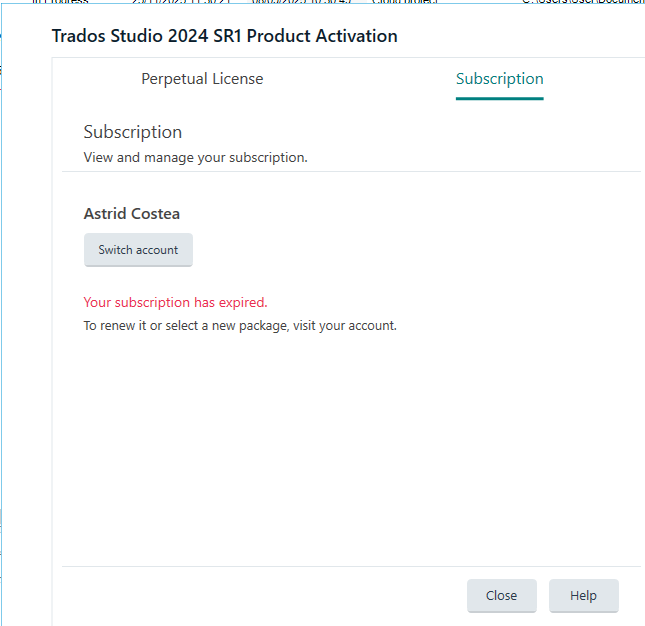
Task: Switch to the Perpetual License tab
Action: [x=202, y=79]
